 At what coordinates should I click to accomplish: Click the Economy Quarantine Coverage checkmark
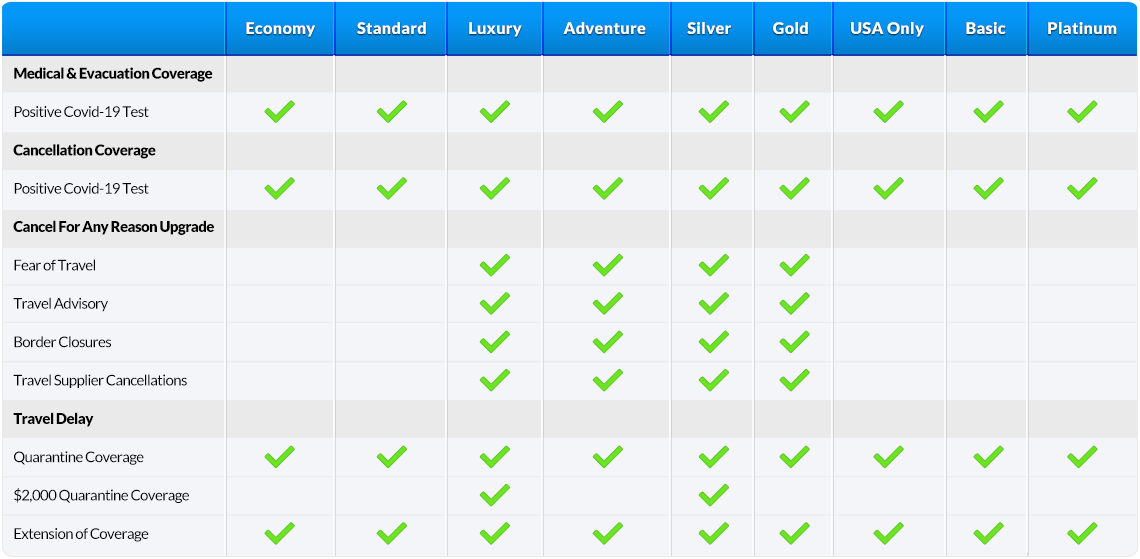point(279,457)
